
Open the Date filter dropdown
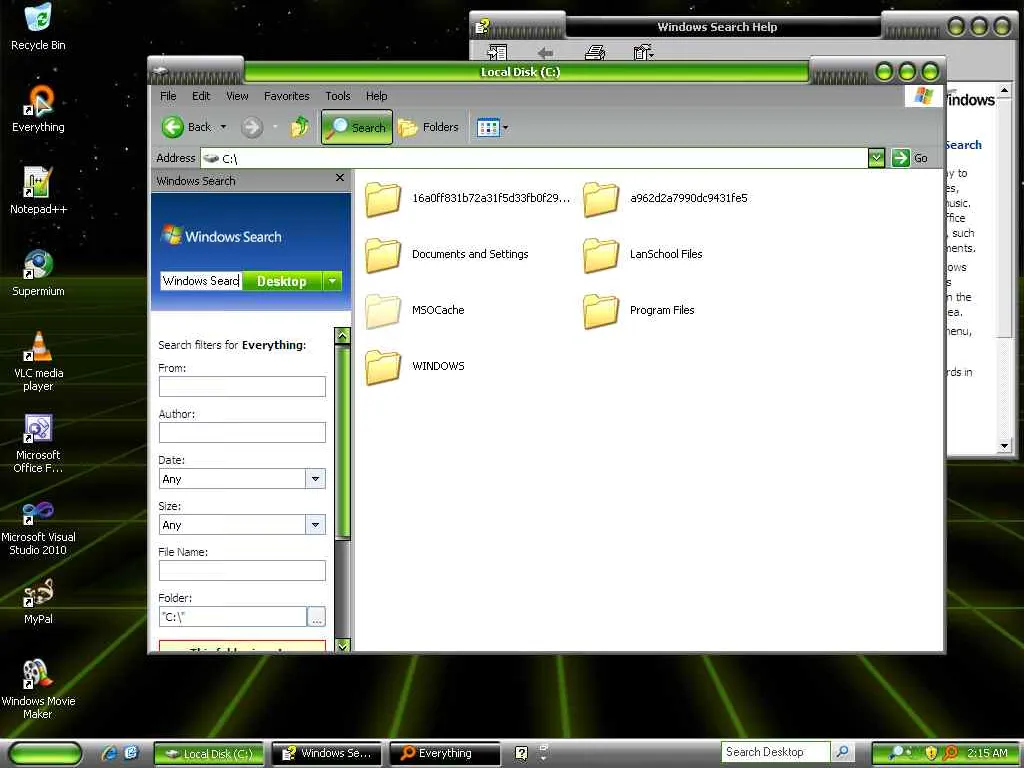pyautogui.click(x=315, y=479)
